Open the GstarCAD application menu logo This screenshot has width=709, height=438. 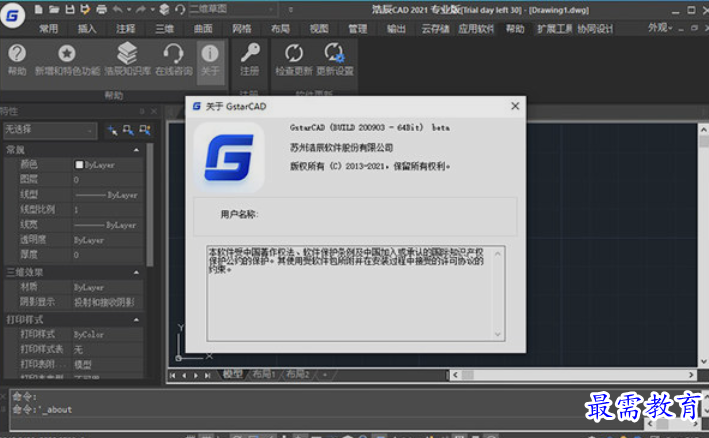[x=12, y=15]
